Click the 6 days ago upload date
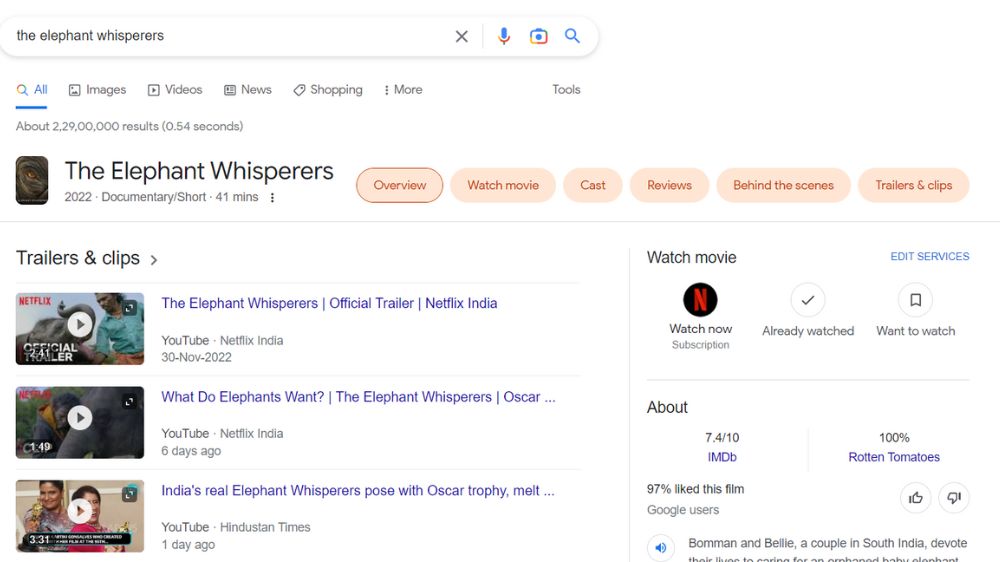This screenshot has width=1000, height=562. click(x=191, y=451)
